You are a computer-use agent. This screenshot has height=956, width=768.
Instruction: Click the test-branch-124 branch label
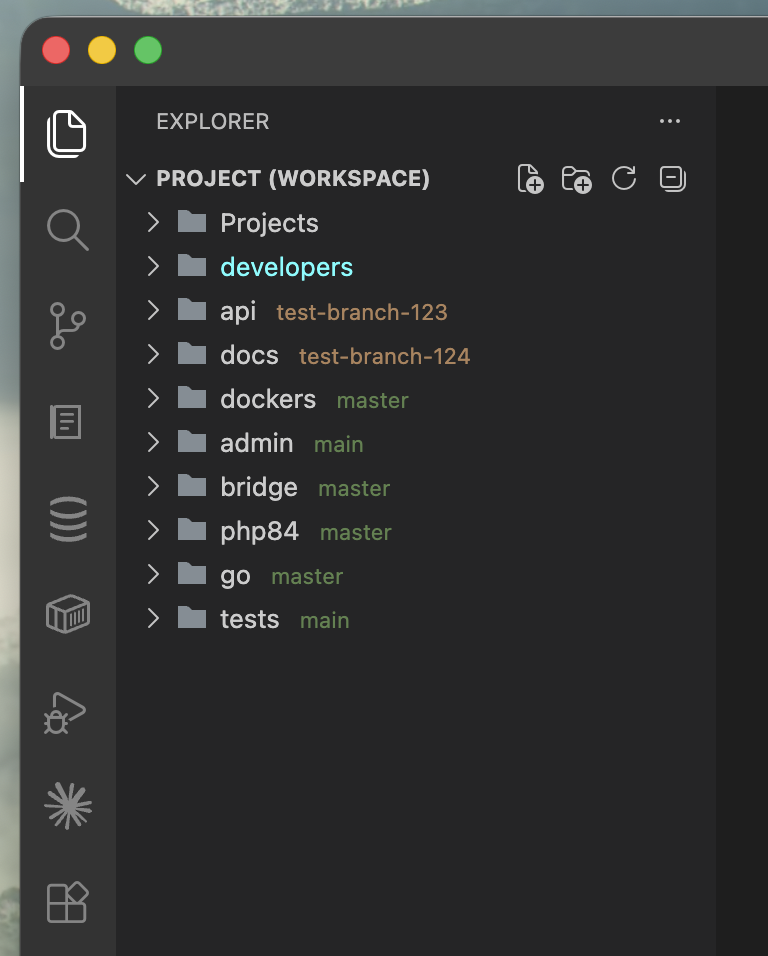(385, 356)
